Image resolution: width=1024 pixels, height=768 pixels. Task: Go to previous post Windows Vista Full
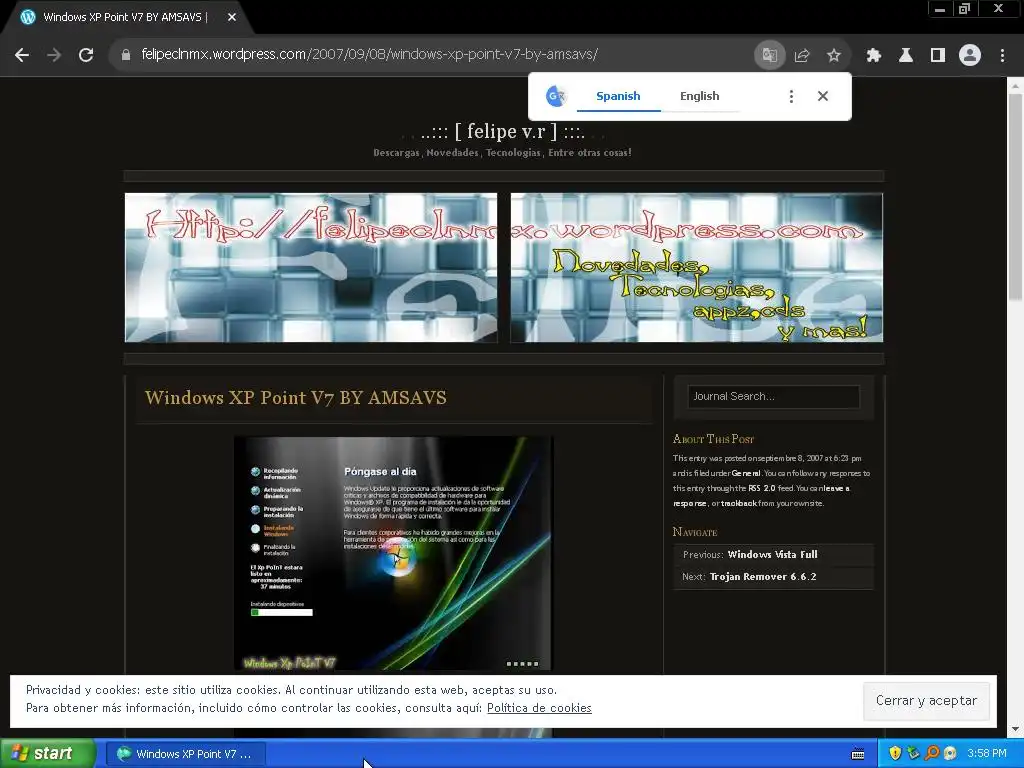(x=773, y=554)
